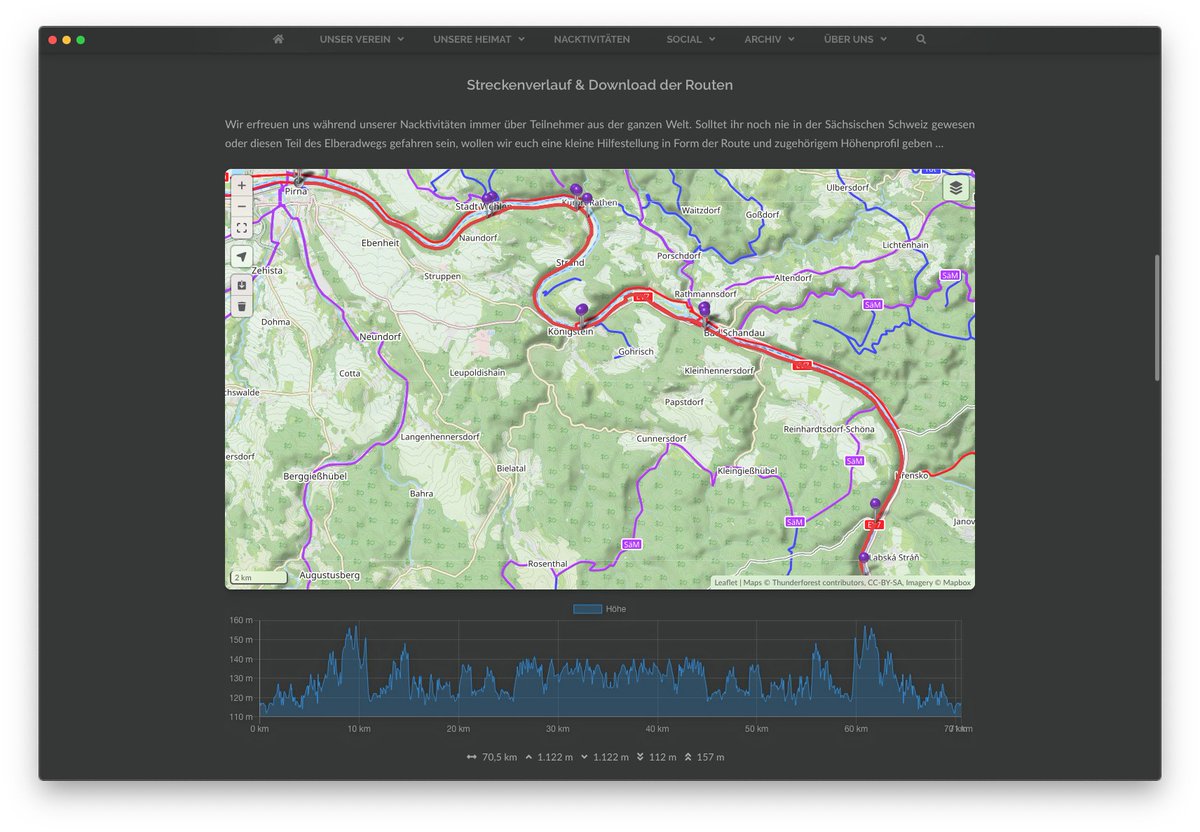This screenshot has height=832, width=1200.
Task: Click the distance arrows icon by 70,5 km
Action: [471, 757]
